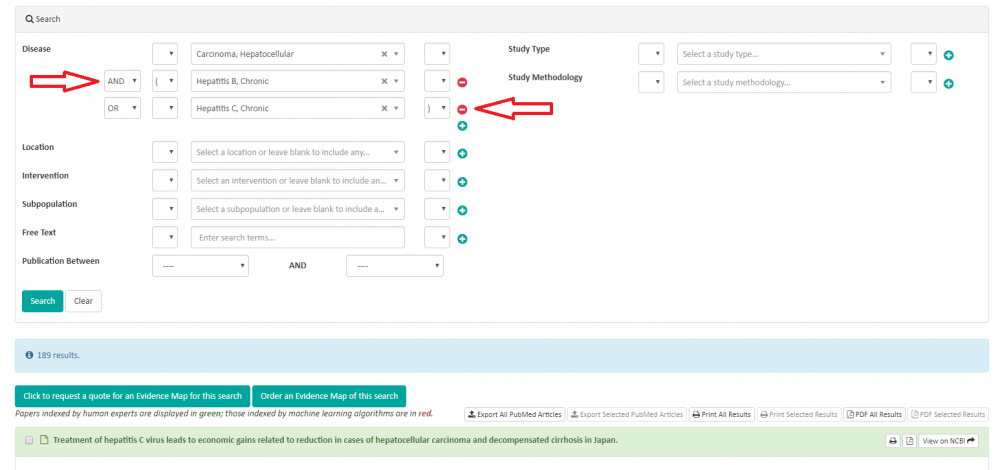Add another Free Text row with plus icon
This screenshot has width=1000, height=470.
click(x=462, y=239)
